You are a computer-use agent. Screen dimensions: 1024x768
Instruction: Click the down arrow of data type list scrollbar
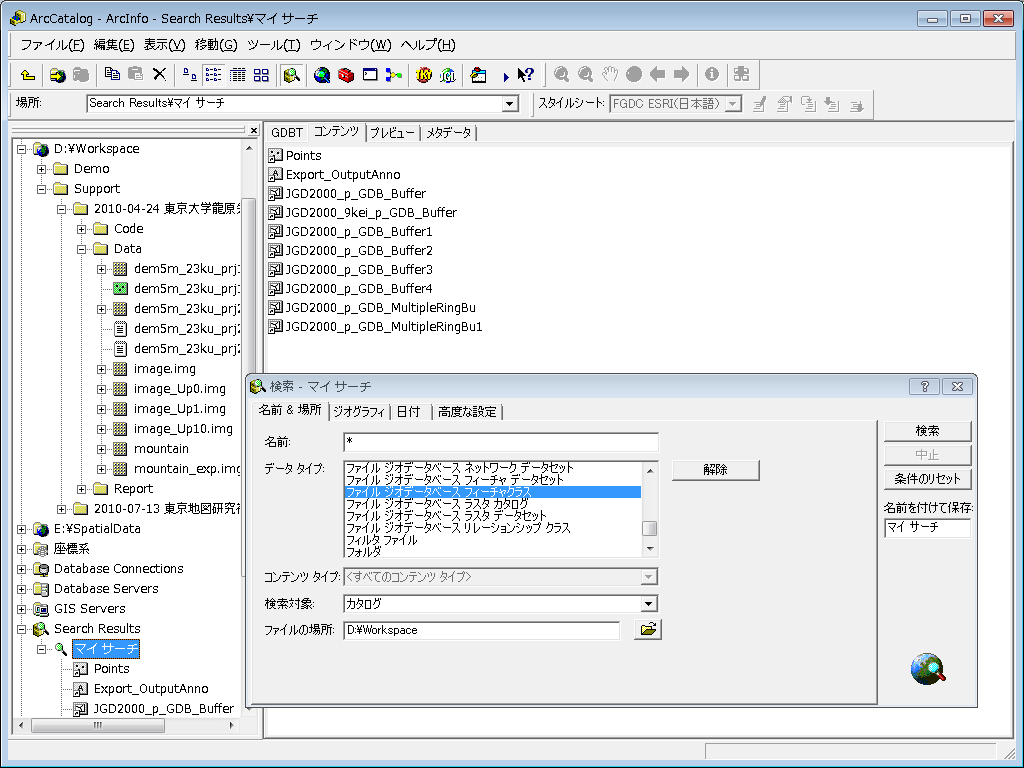point(650,549)
